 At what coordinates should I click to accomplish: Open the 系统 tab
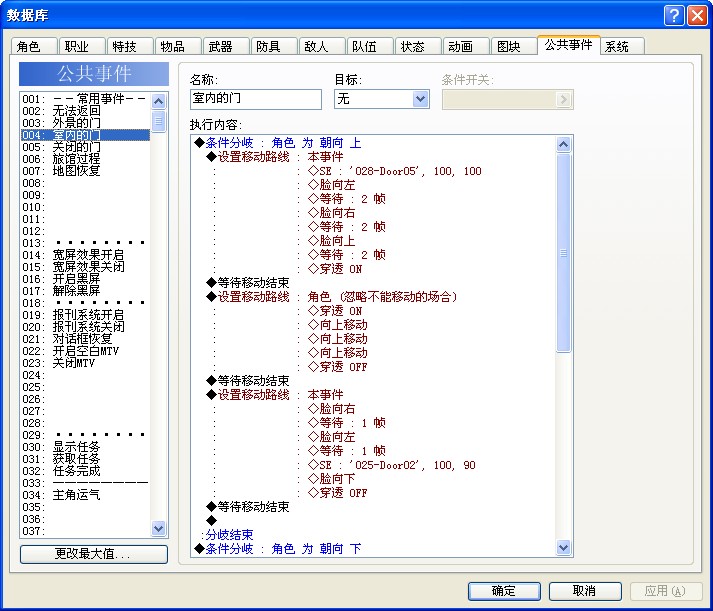click(622, 46)
